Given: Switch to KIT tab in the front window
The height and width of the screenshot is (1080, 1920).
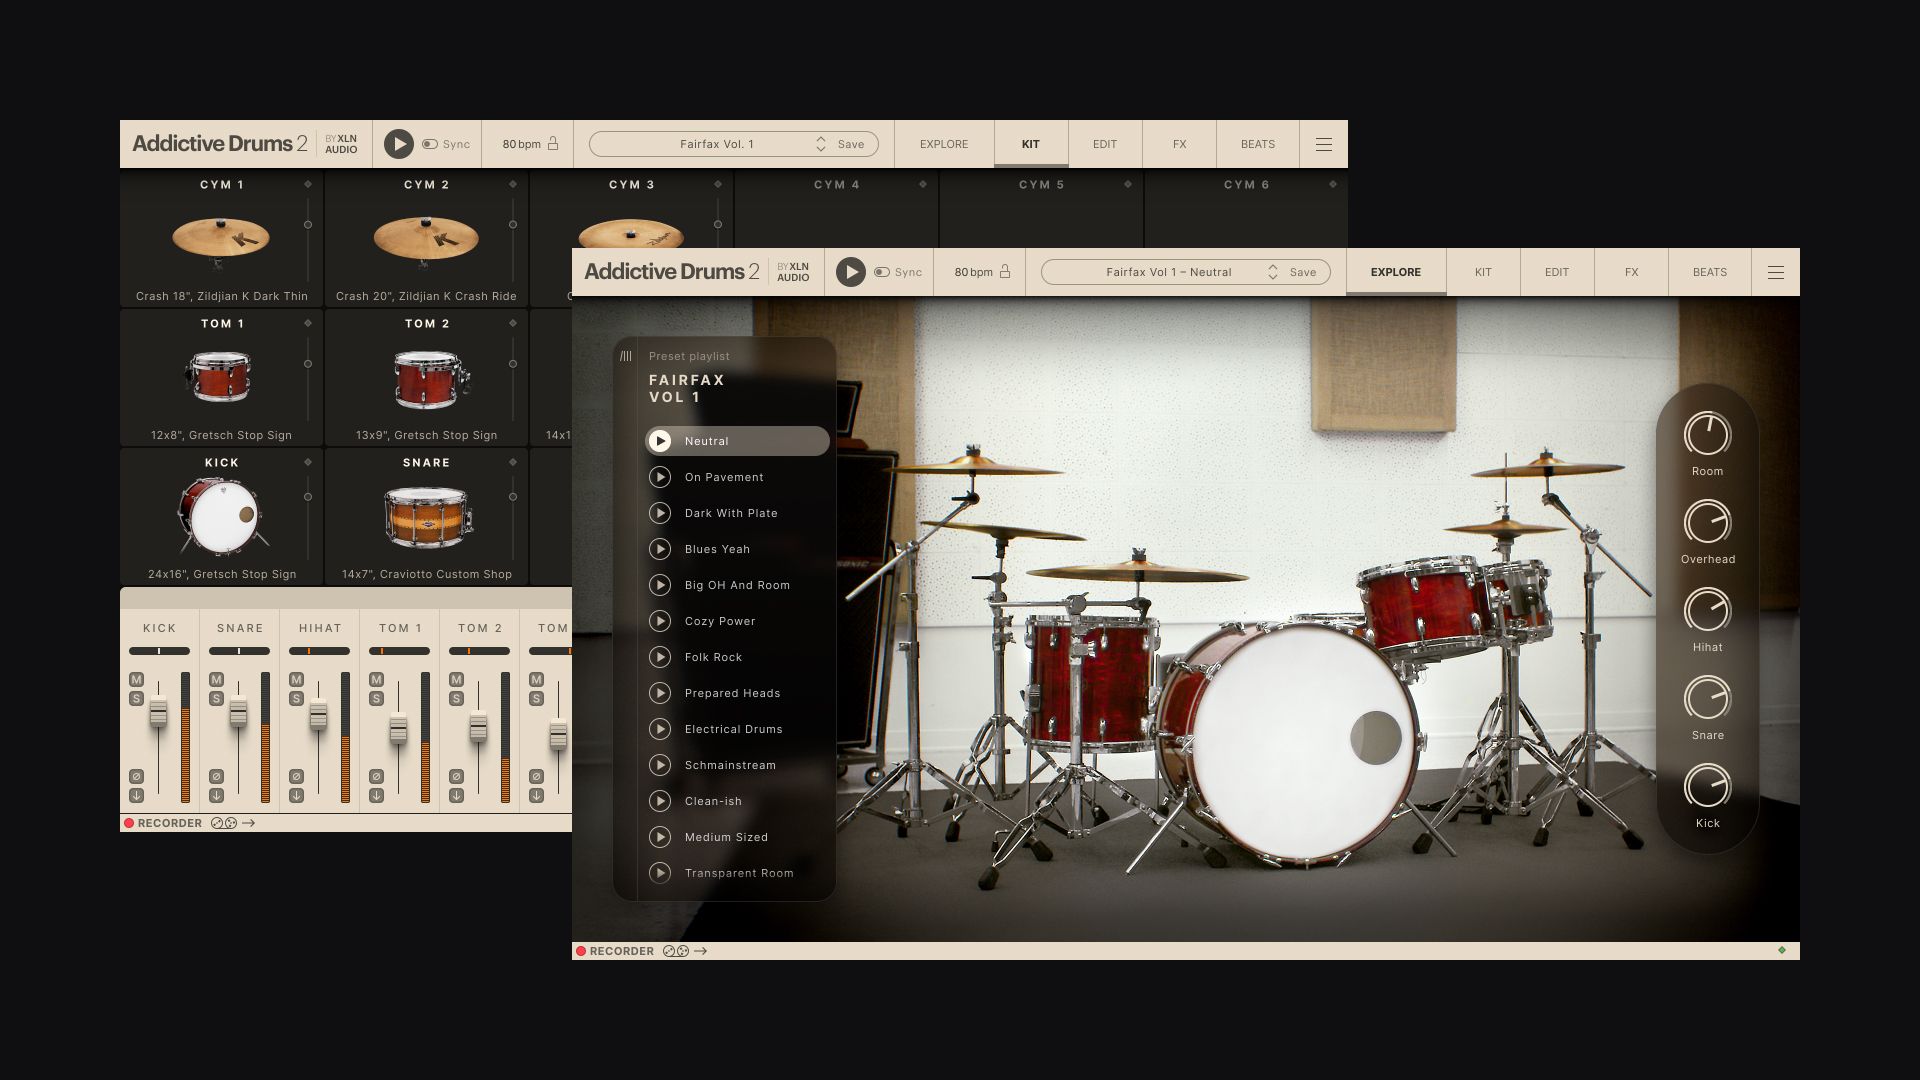Looking at the screenshot, I should (1483, 272).
